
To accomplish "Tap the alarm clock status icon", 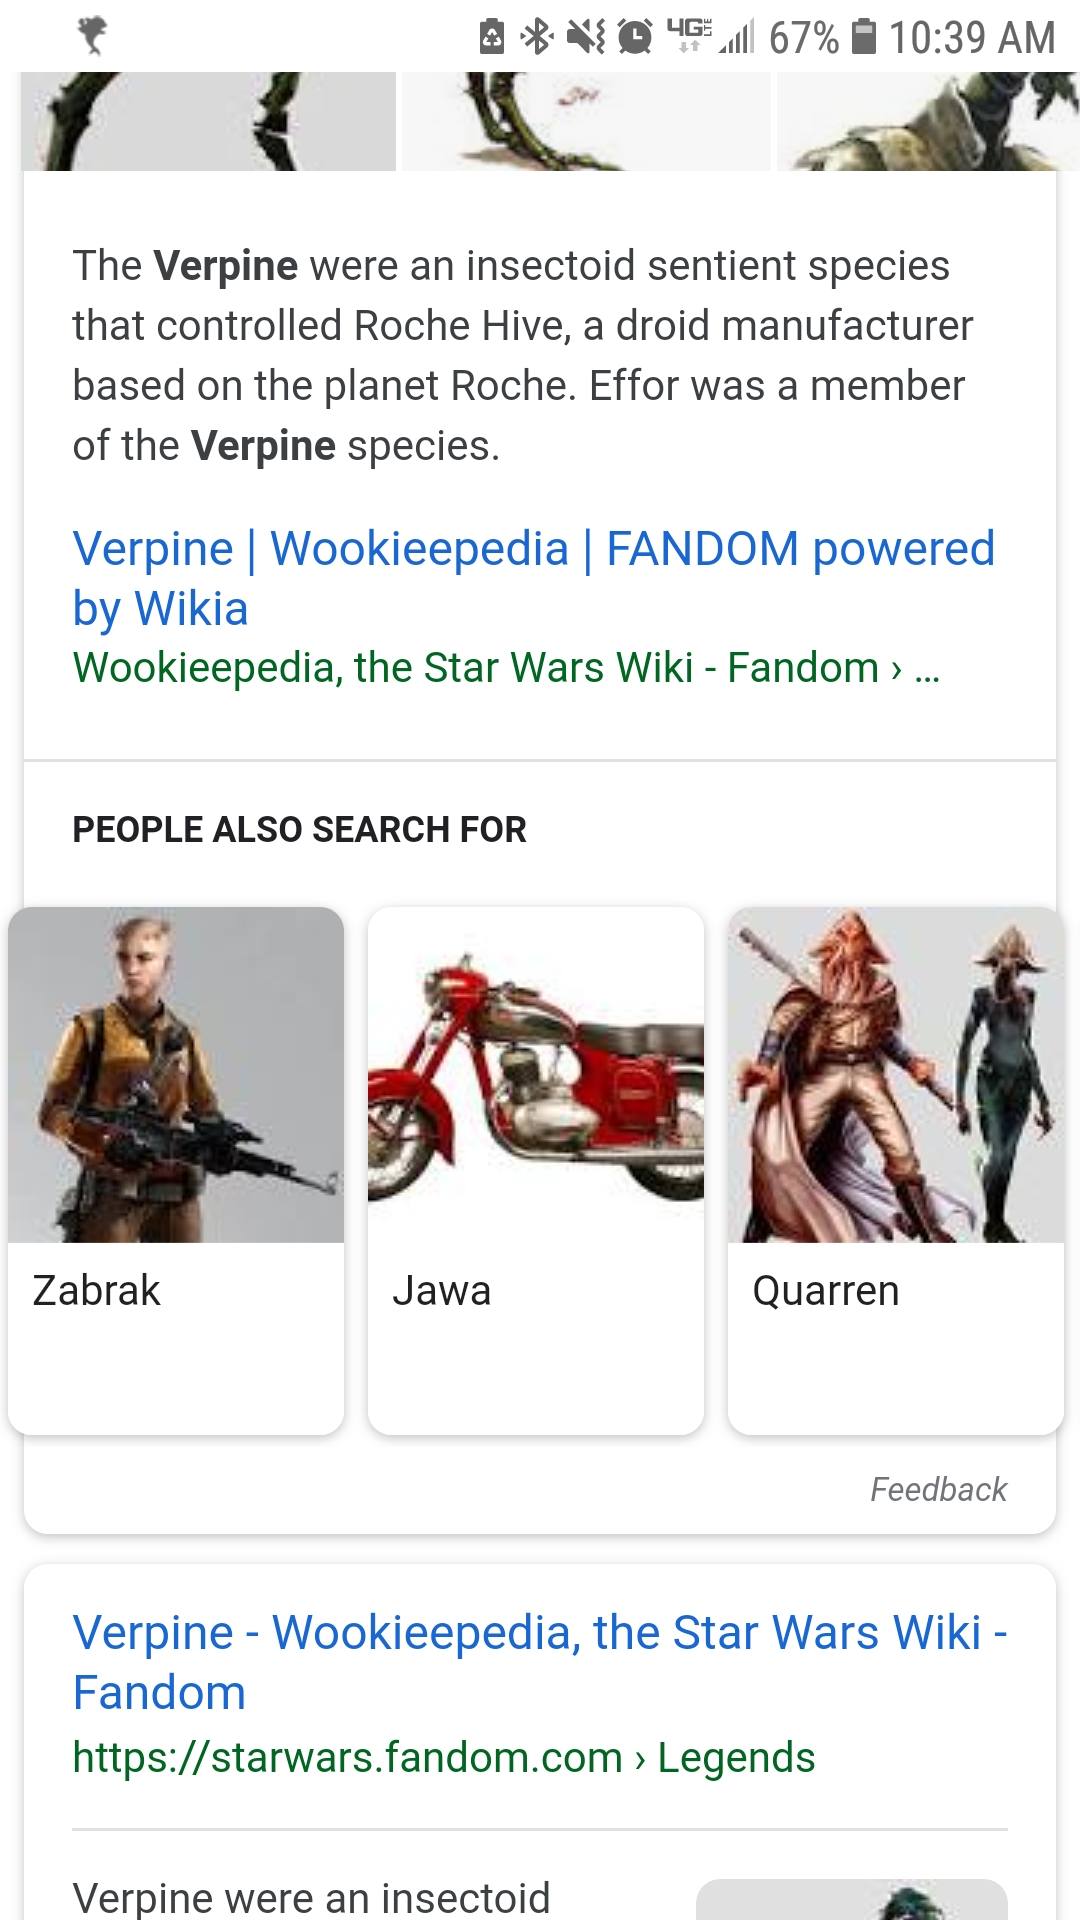I will [633, 36].
